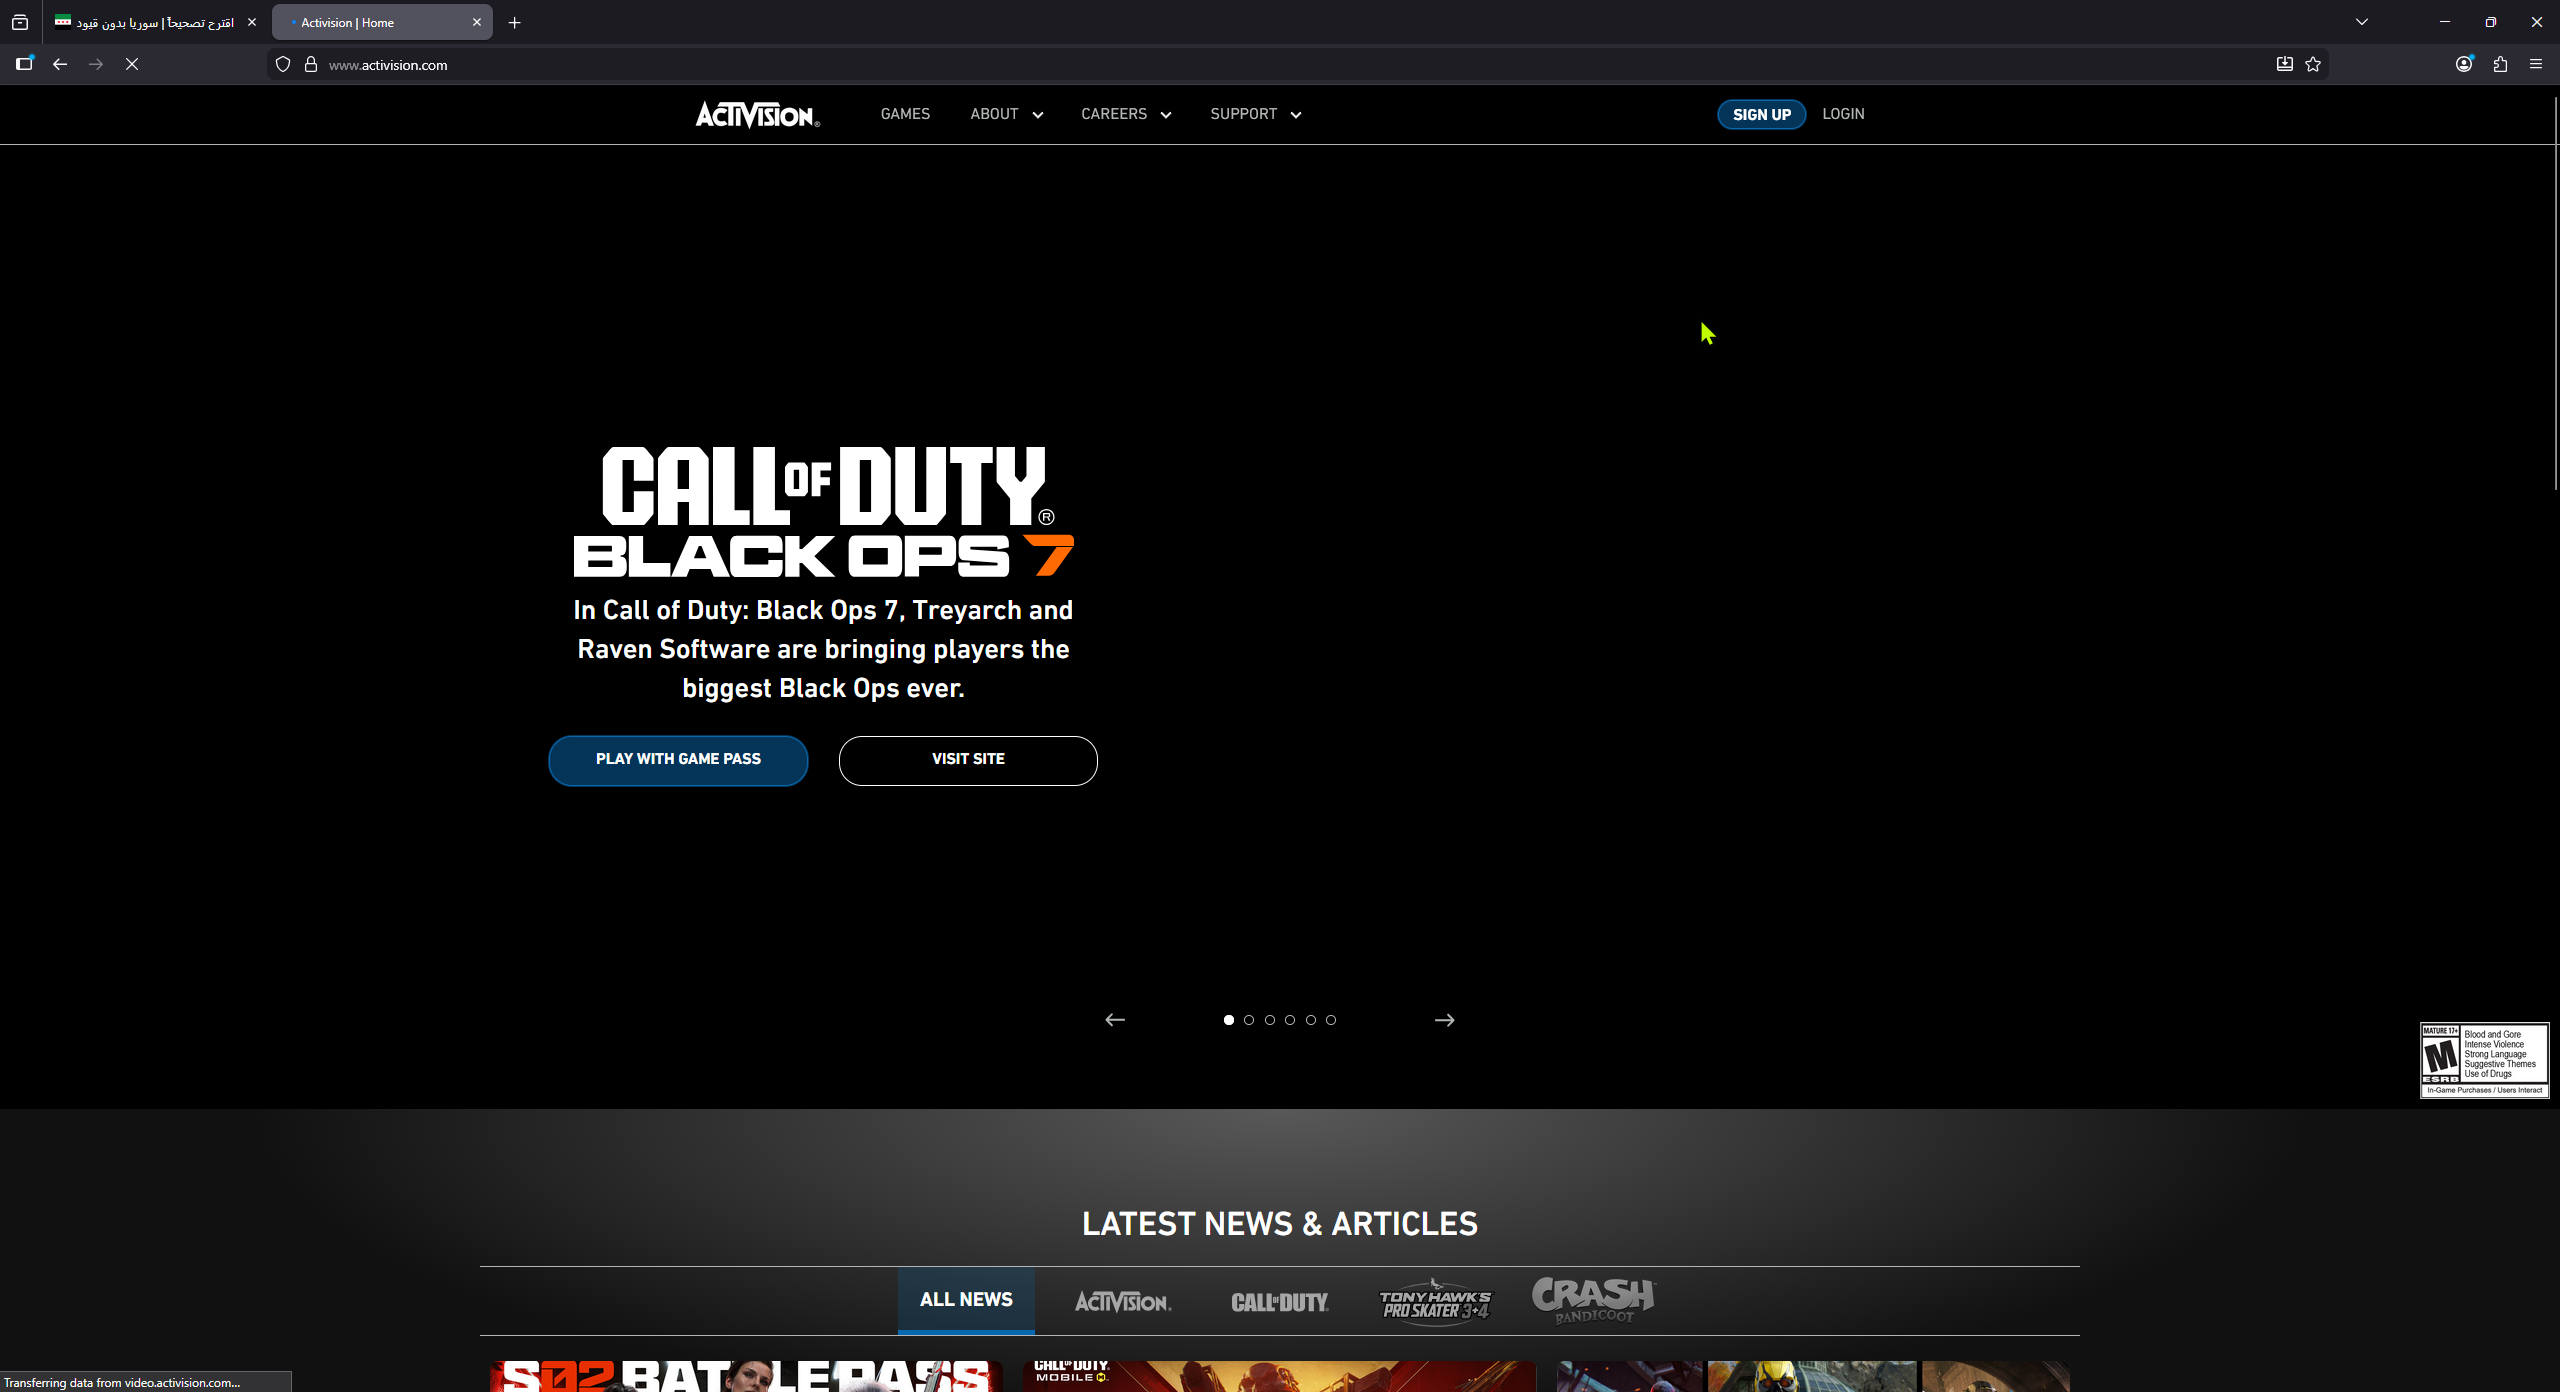Go back using browser back arrow

tap(60, 64)
